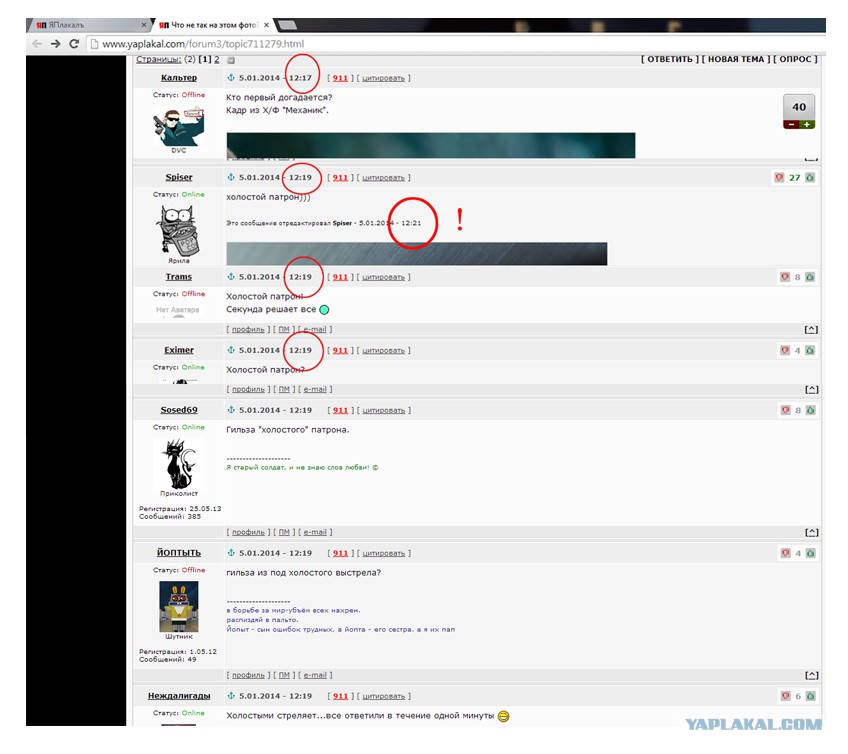848x754 pixels.
Task: Click Spiser's cat avatar
Action: 178,230
